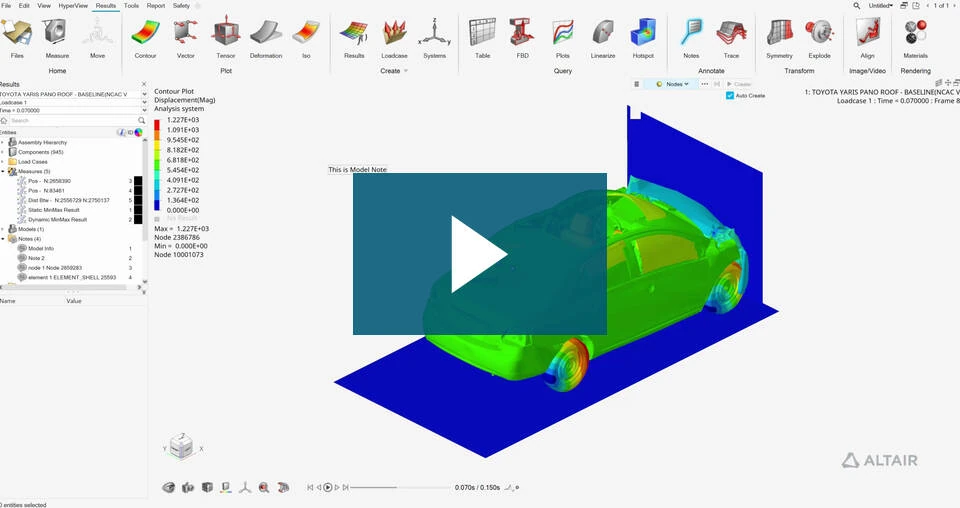Collapse the Measures (5) node
The height and width of the screenshot is (508, 960).
pos(3,171)
